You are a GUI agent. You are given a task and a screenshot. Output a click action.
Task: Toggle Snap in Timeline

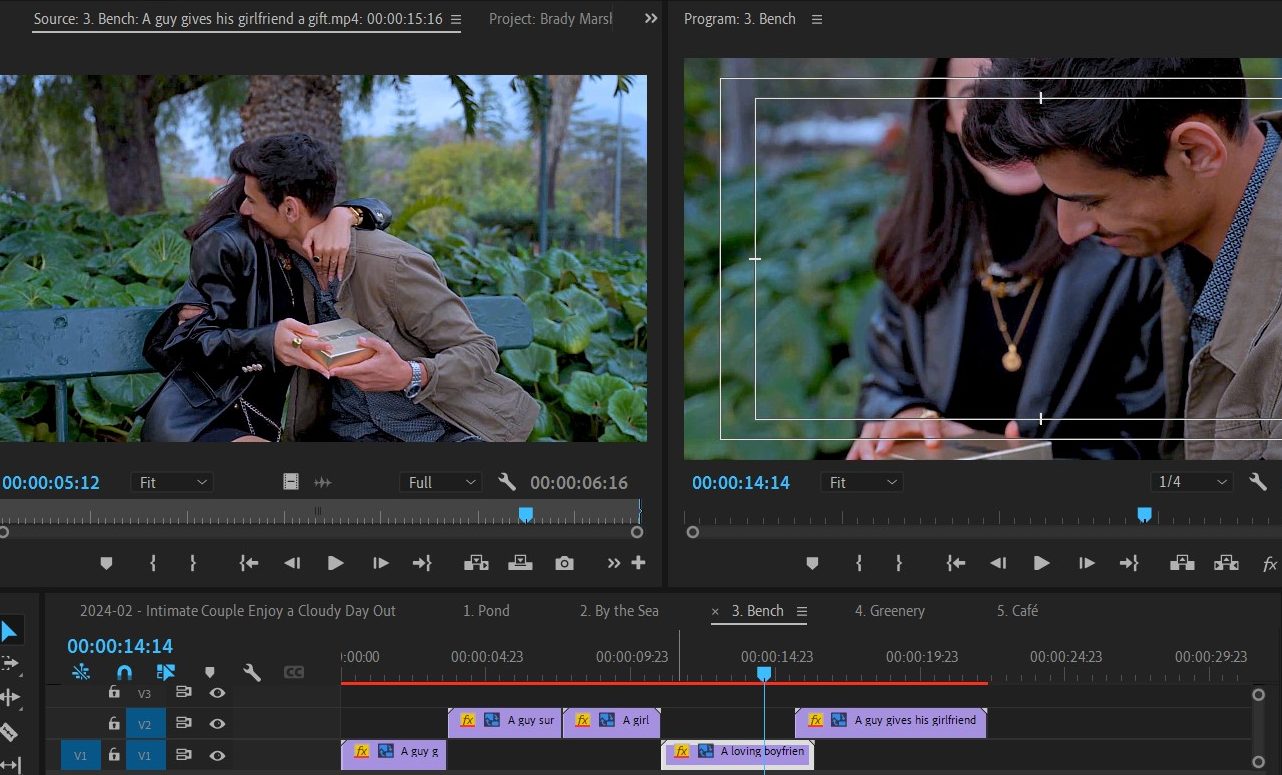click(x=124, y=673)
